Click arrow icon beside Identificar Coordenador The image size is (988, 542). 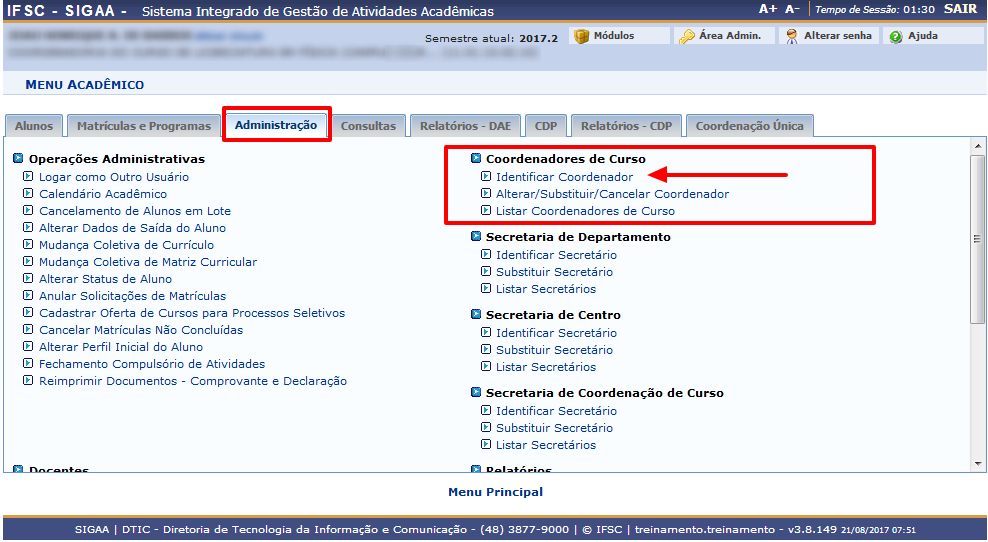click(x=486, y=177)
